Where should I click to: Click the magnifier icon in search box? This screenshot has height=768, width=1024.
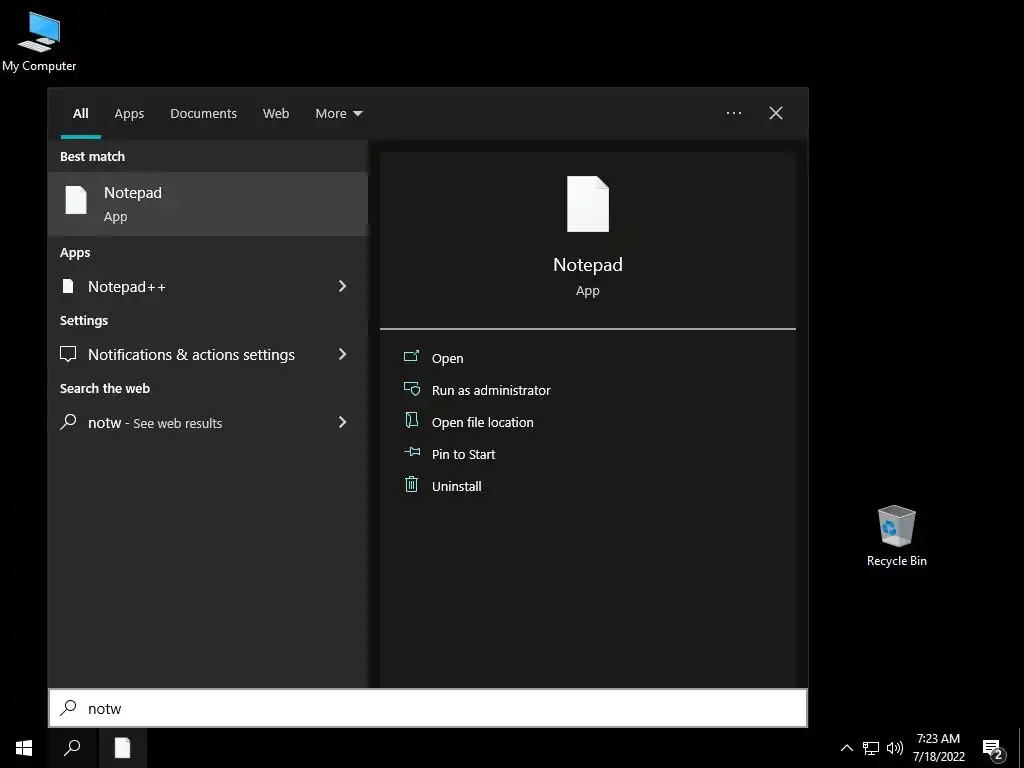coord(69,708)
